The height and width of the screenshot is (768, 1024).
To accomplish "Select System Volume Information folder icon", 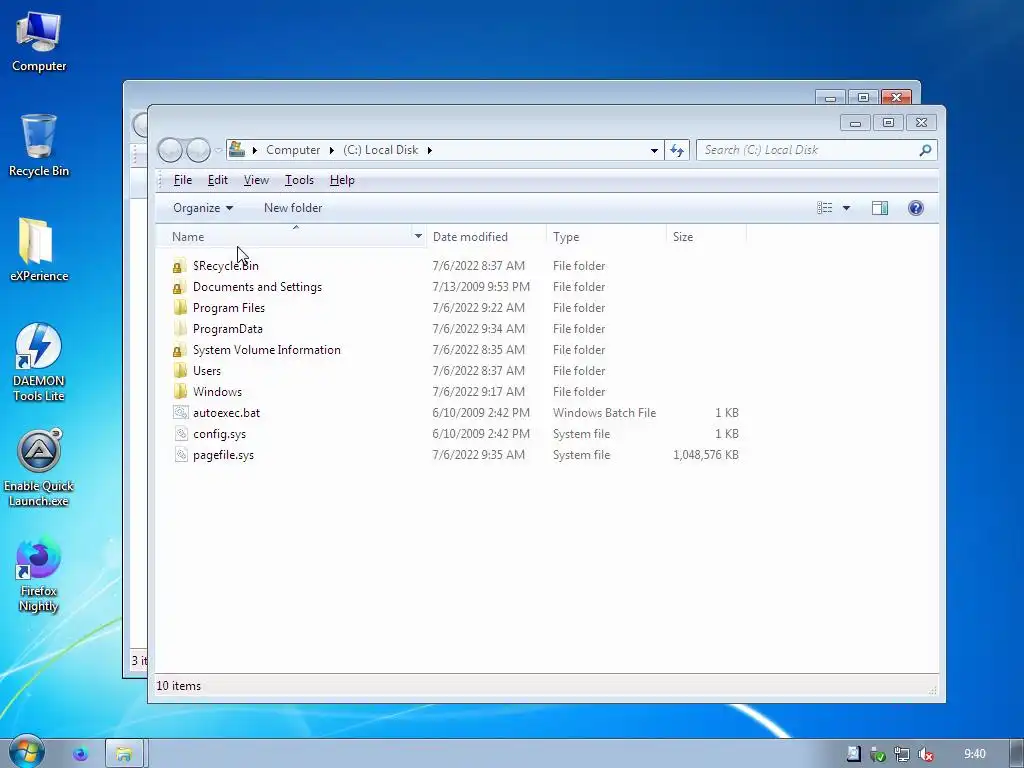I will pyautogui.click(x=179, y=350).
